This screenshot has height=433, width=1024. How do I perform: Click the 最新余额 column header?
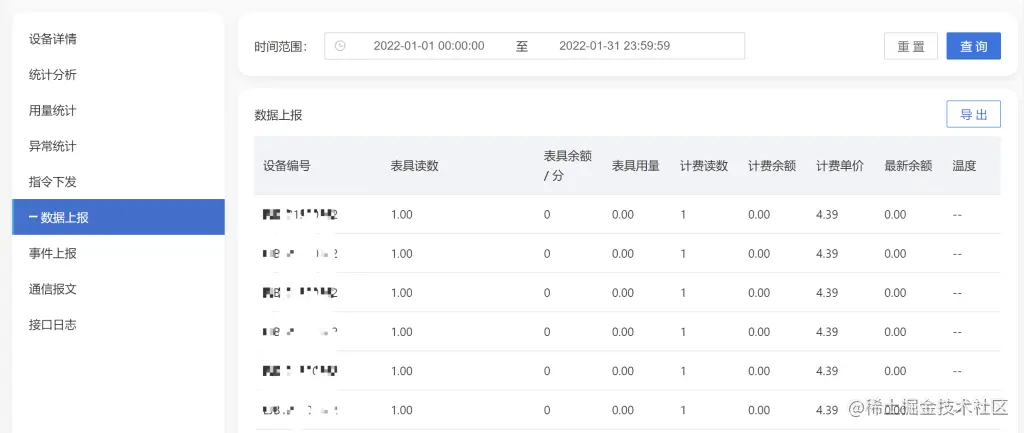point(908,166)
